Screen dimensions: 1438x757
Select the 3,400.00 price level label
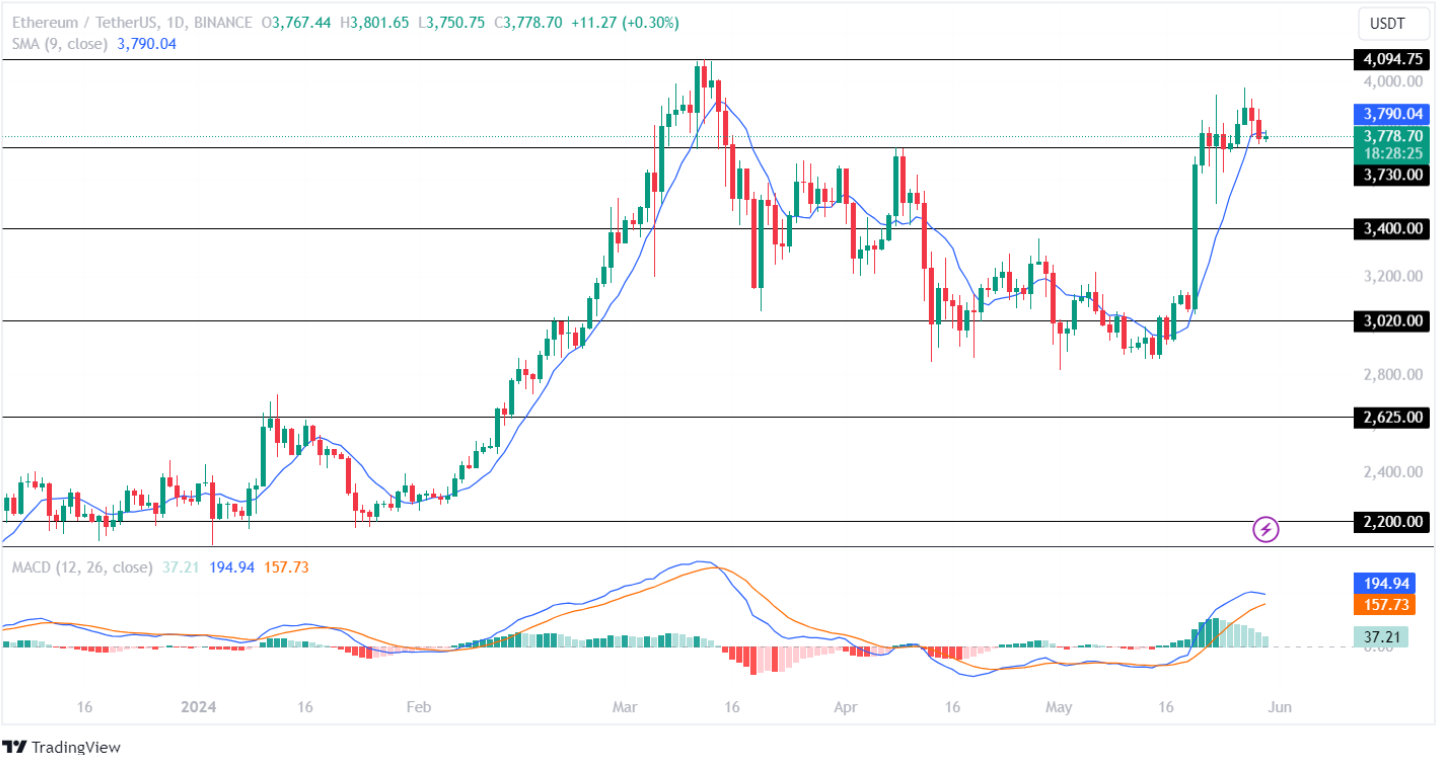click(x=1393, y=229)
